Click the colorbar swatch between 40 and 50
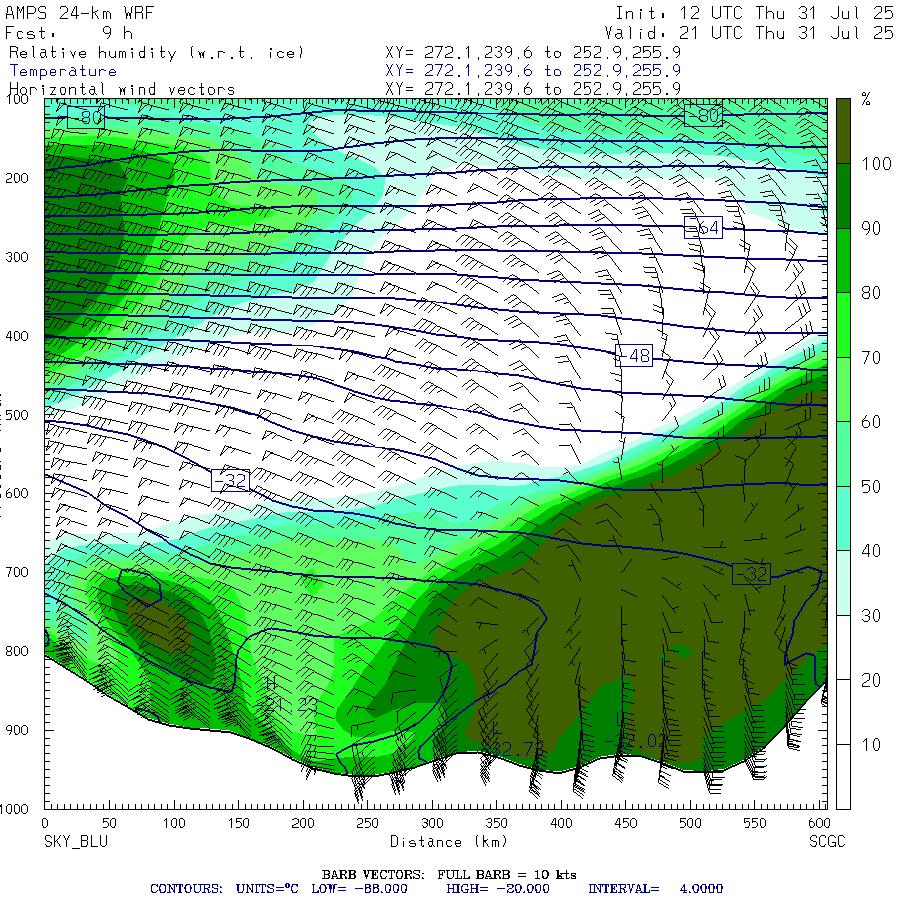Image resolution: width=900 pixels, height=900 pixels. pyautogui.click(x=843, y=518)
